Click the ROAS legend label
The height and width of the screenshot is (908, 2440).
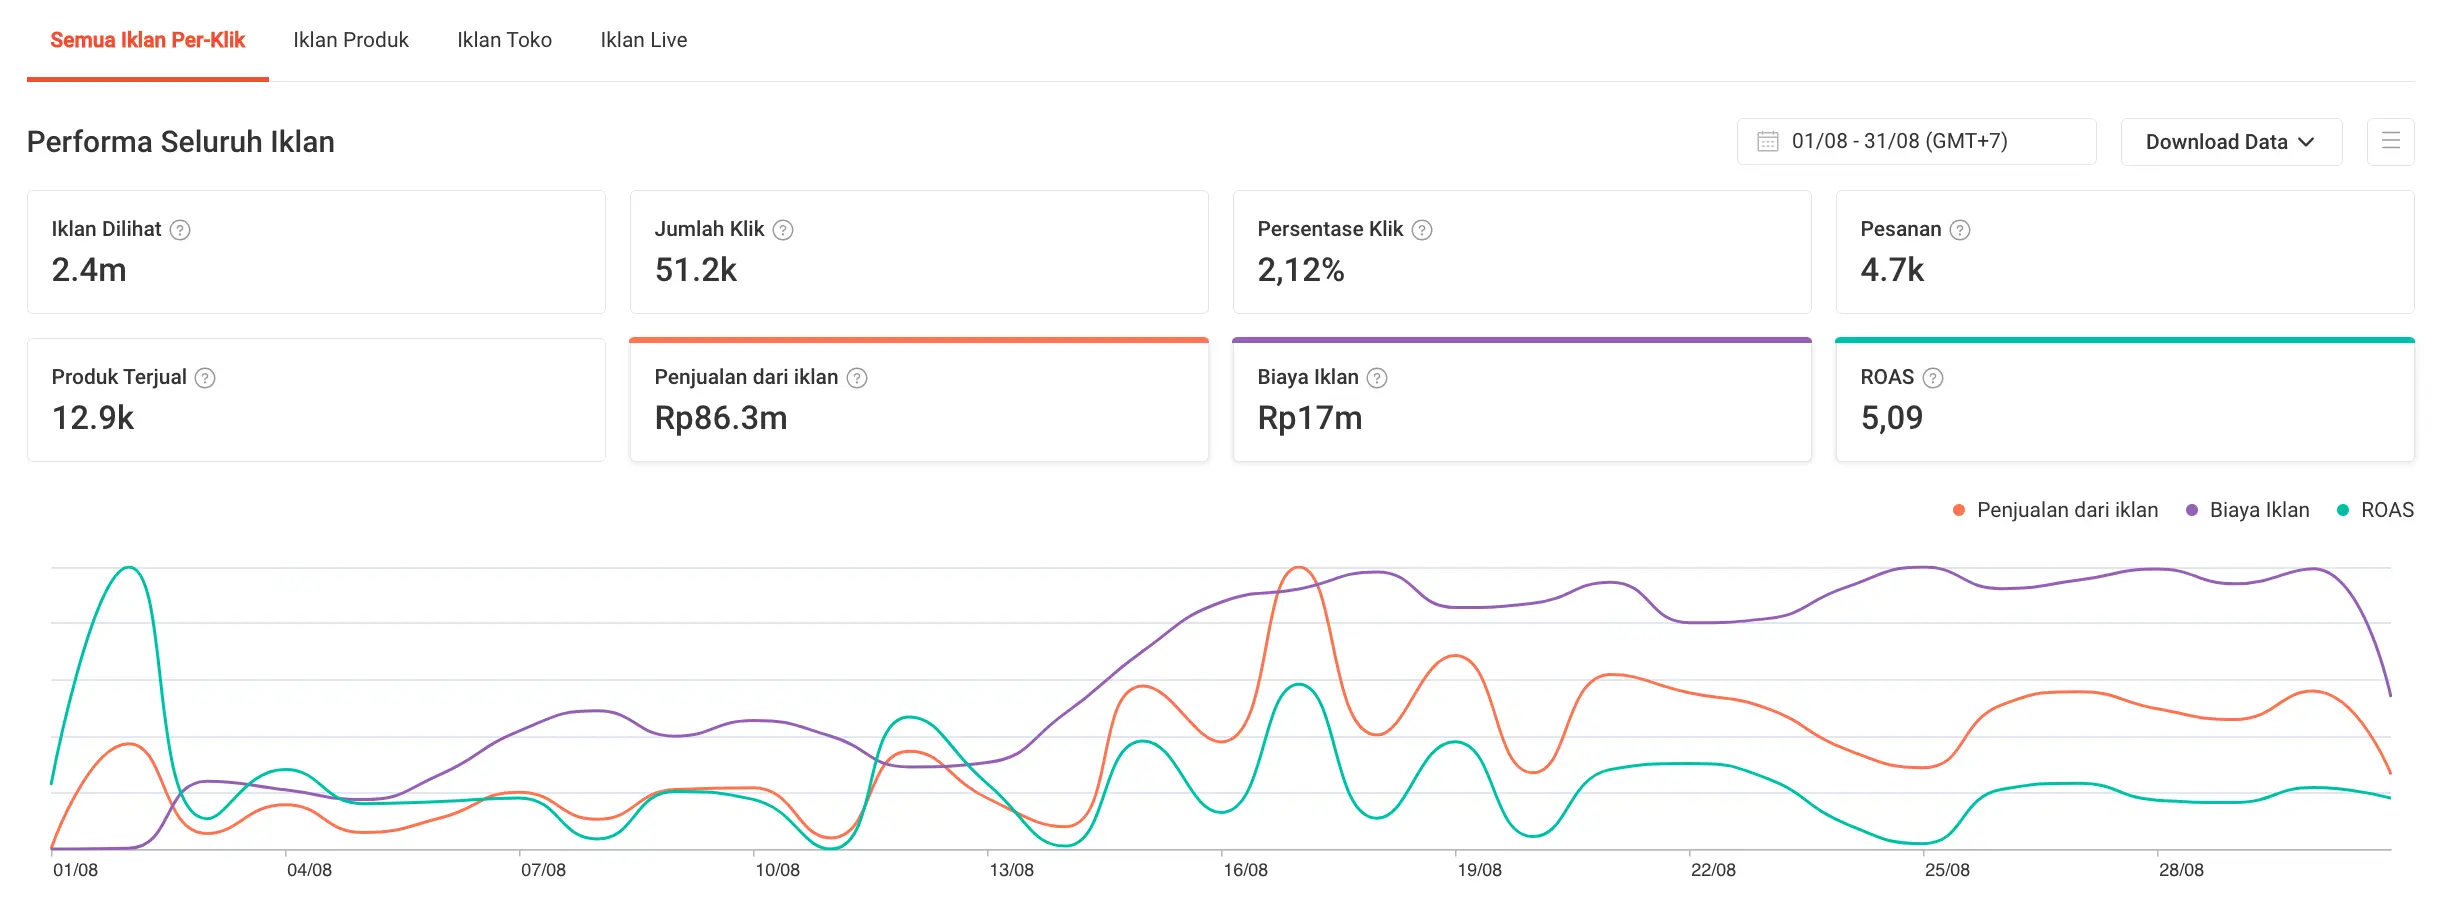pyautogui.click(x=2386, y=510)
